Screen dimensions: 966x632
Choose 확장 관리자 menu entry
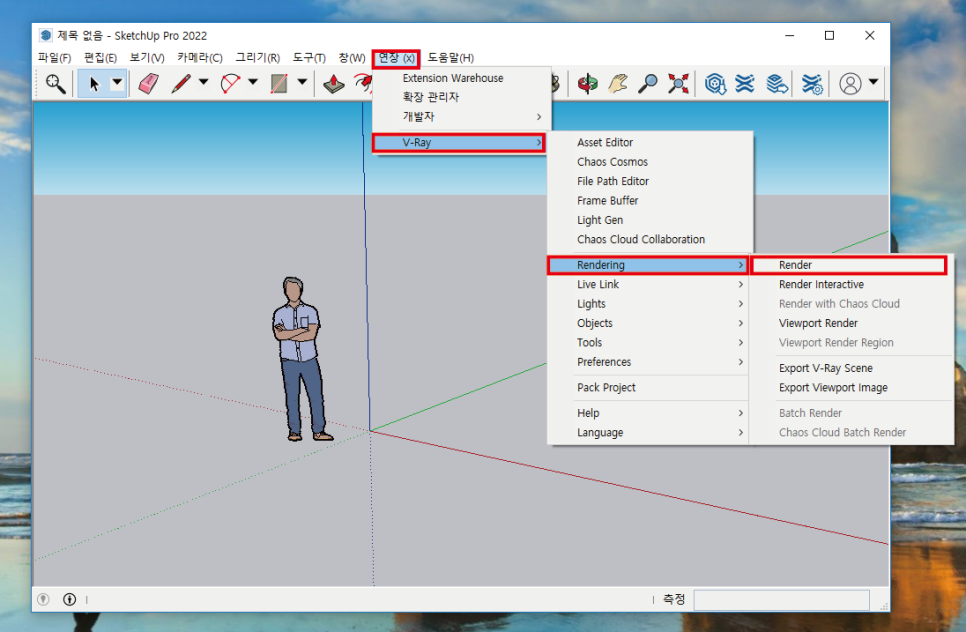point(461,97)
